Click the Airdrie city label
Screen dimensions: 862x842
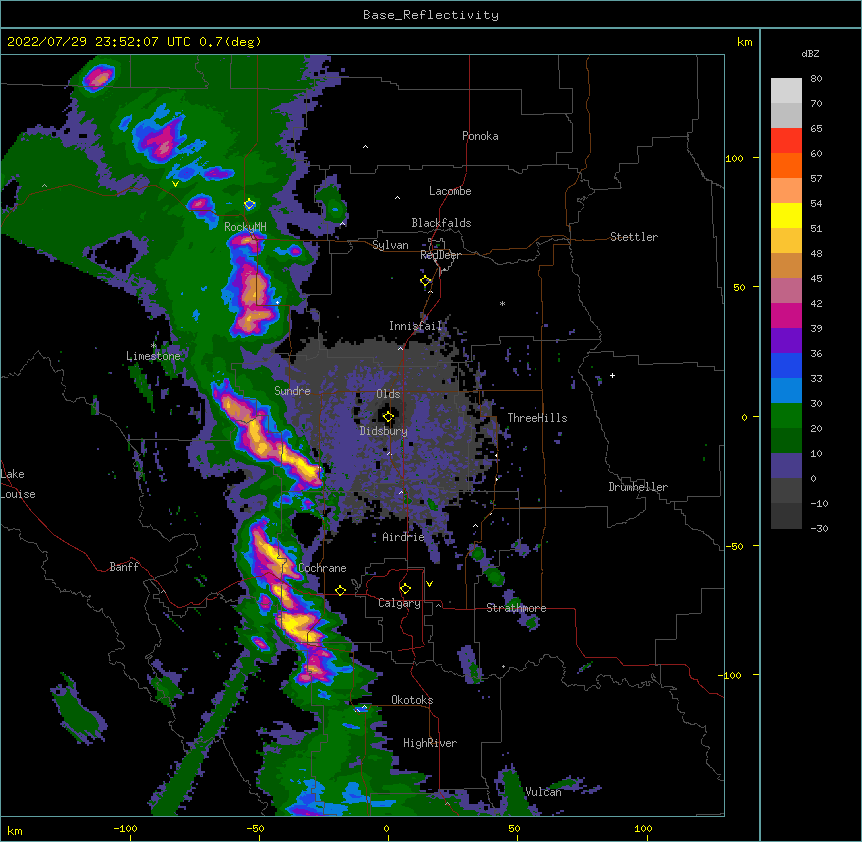[x=404, y=537]
